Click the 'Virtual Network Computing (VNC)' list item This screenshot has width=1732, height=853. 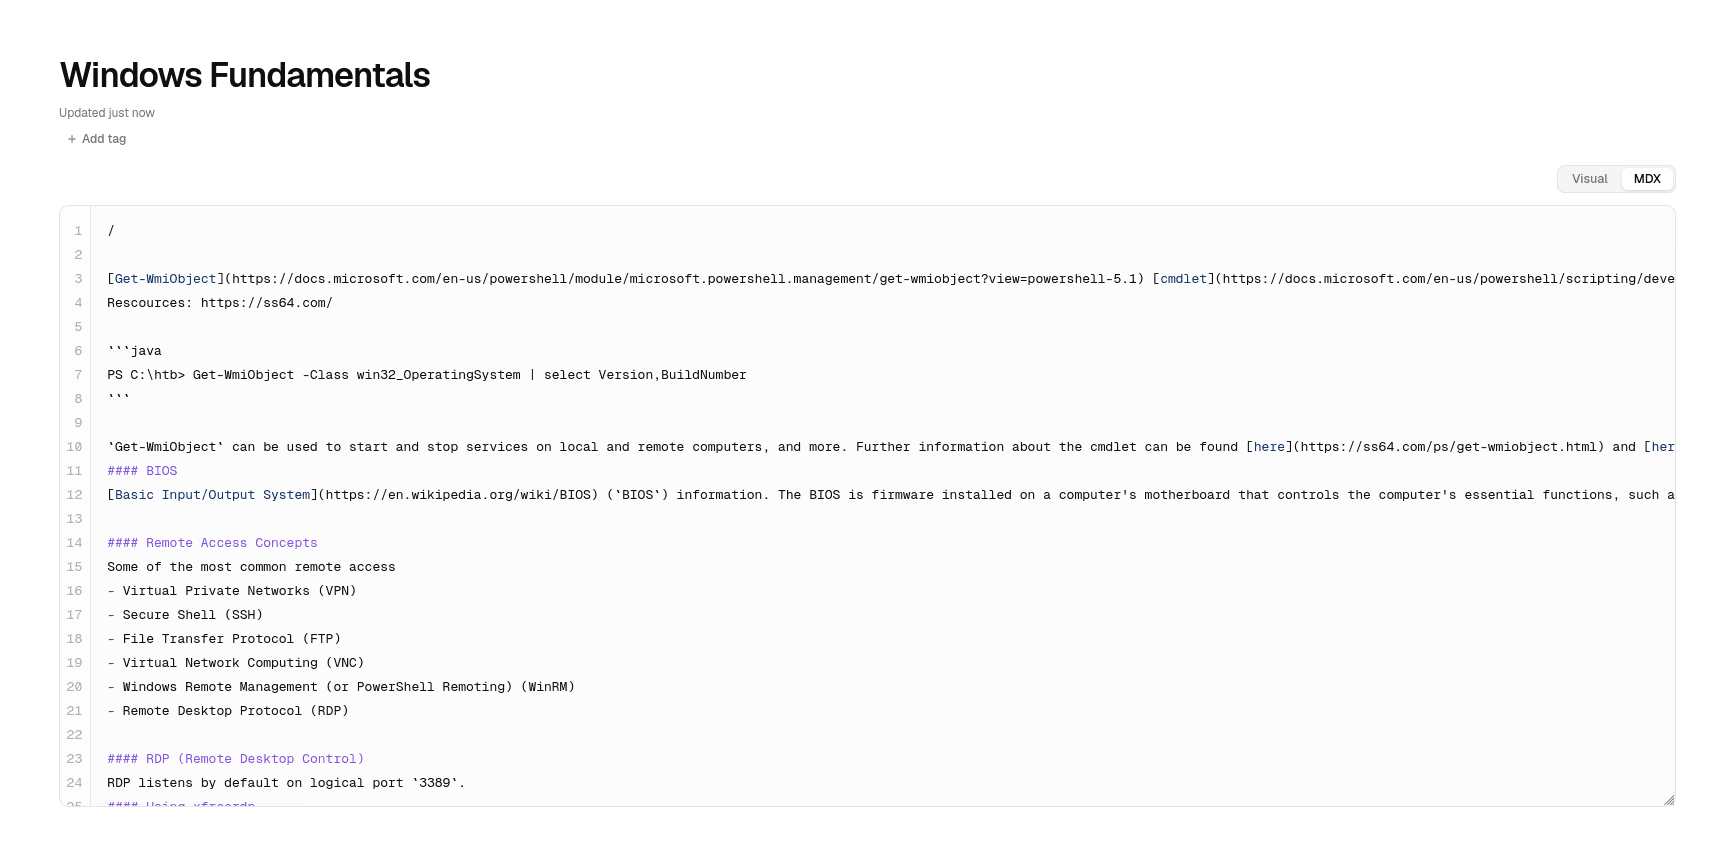[236, 663]
